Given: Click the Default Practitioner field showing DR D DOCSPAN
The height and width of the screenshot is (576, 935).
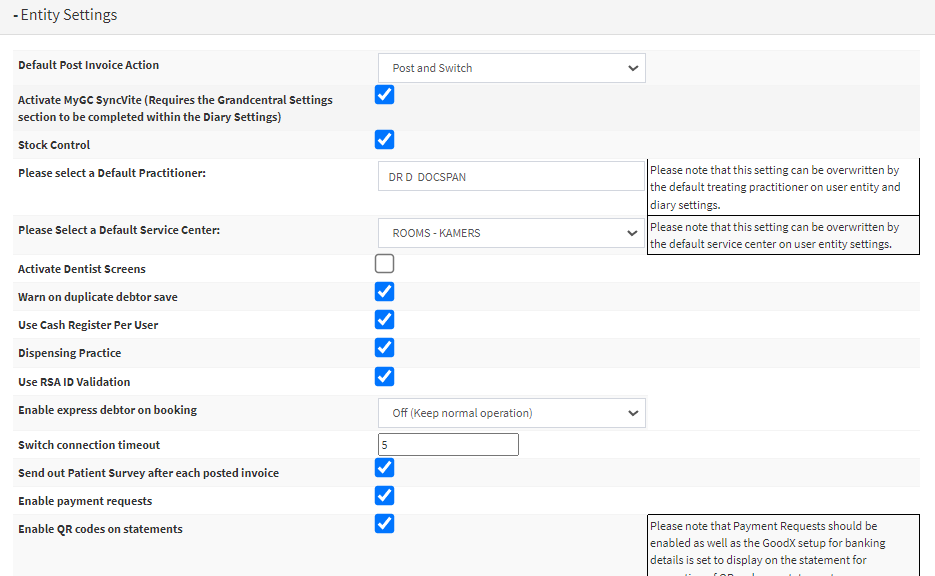Looking at the screenshot, I should [511, 177].
